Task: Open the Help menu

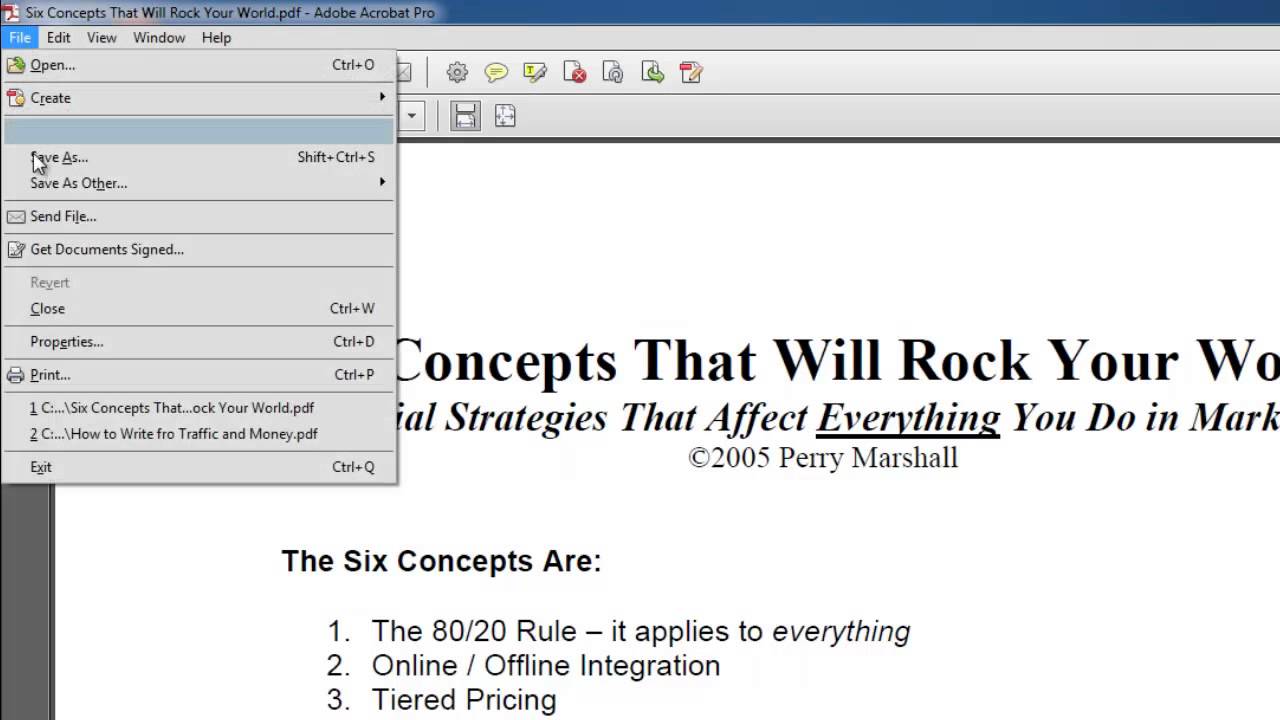Action: click(x=216, y=37)
